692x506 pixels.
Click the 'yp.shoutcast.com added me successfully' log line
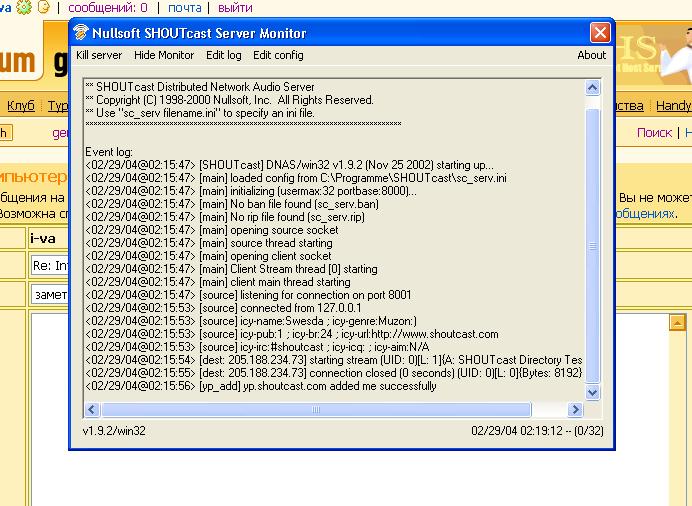pyautogui.click(x=261, y=386)
